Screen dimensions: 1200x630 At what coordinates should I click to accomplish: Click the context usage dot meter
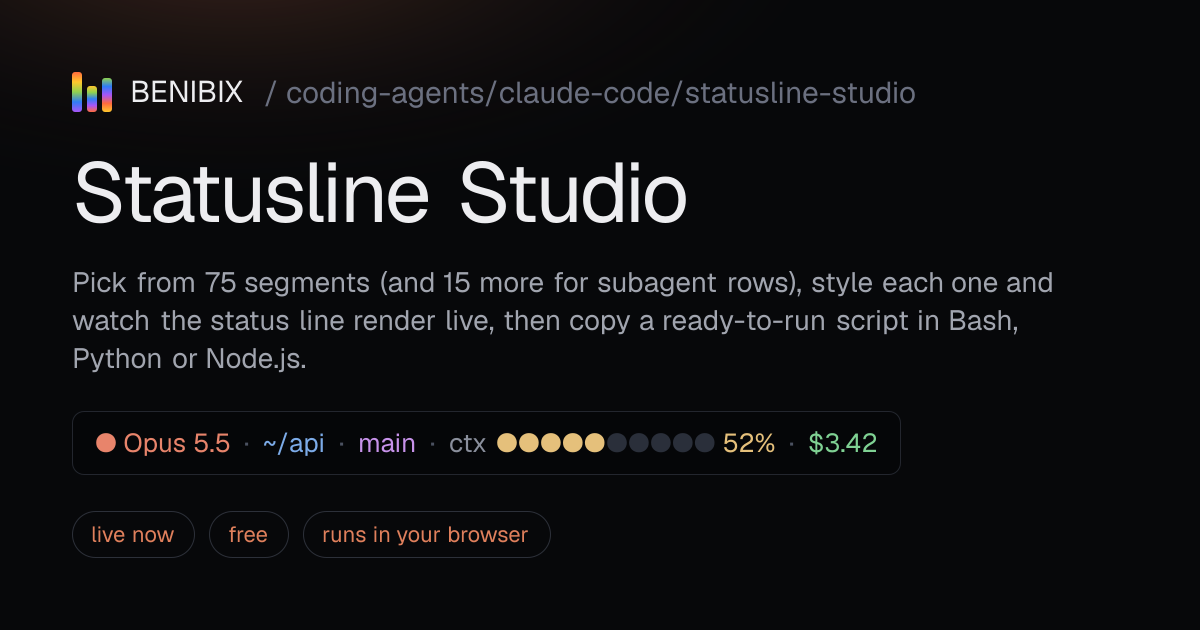point(606,443)
